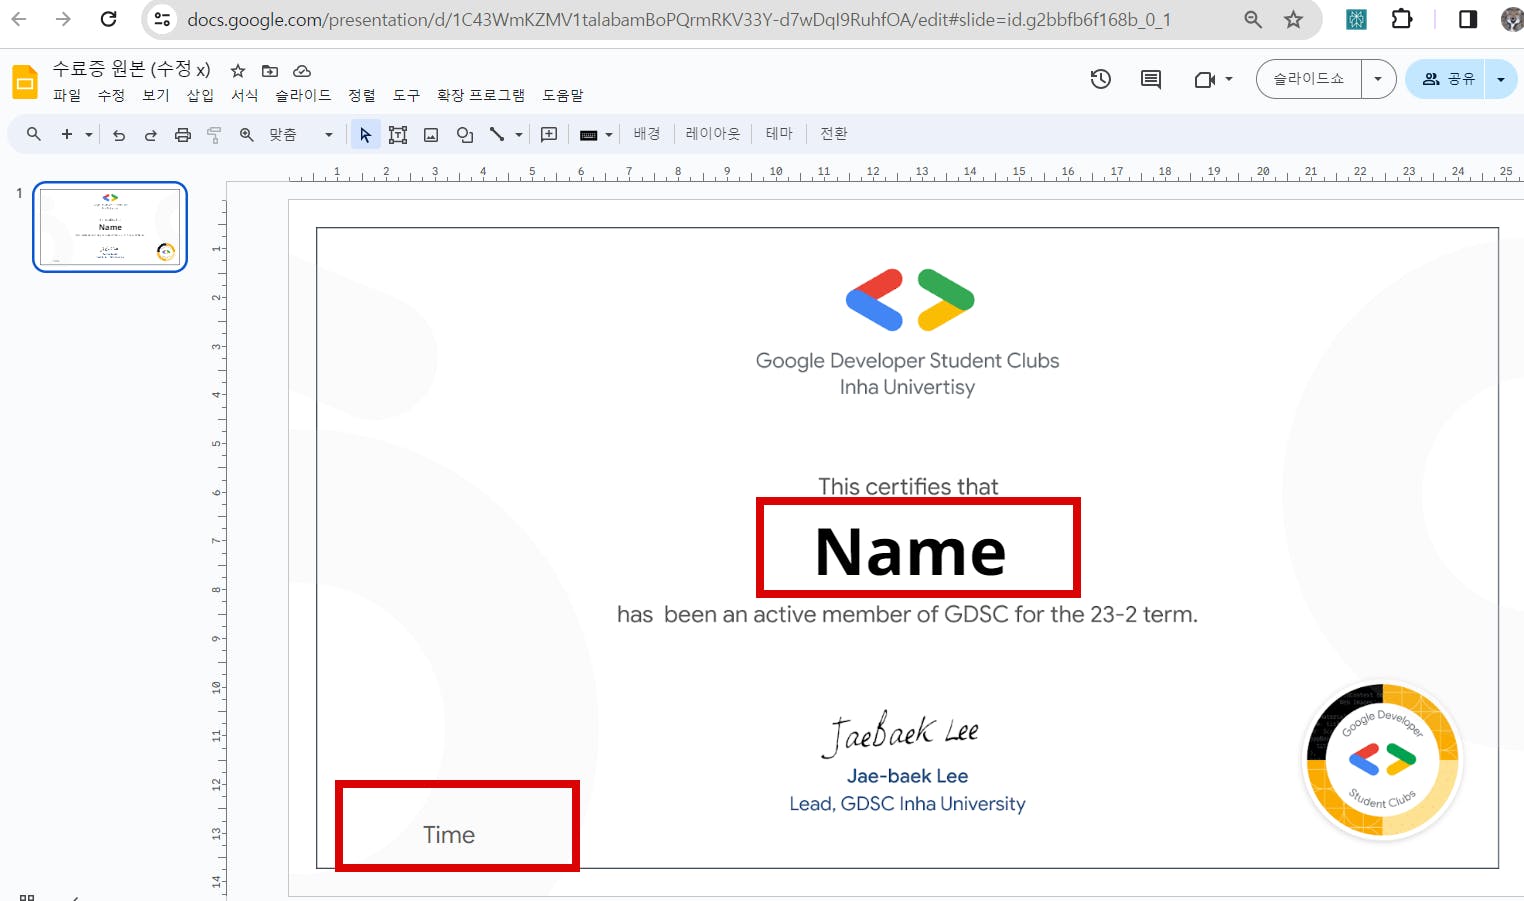This screenshot has height=901, width=1524.
Task: Expand the Meet camera dropdown arrow
Action: 1229,79
